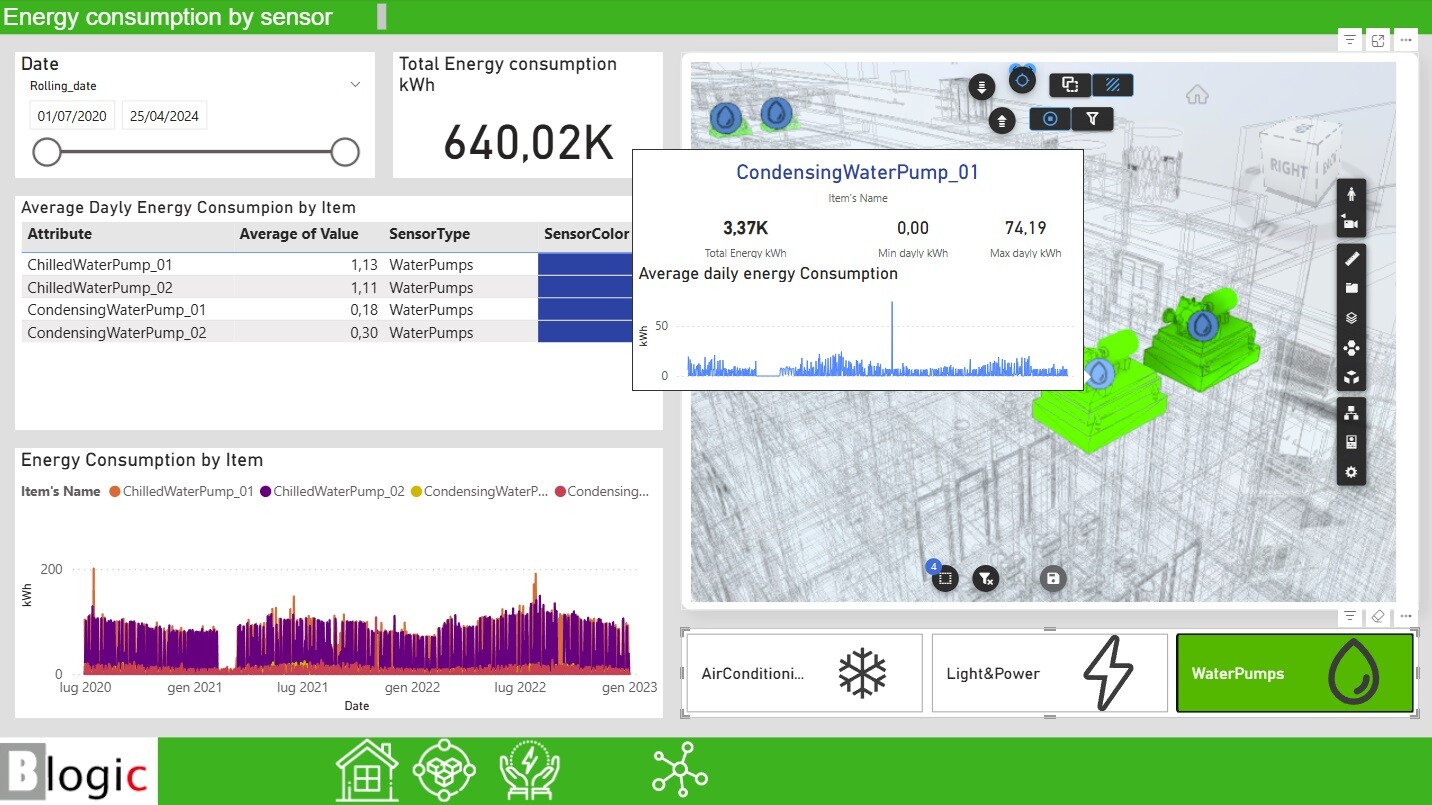The height and width of the screenshot is (805, 1432).
Task: Click the left date slider handle
Action: coord(47,152)
